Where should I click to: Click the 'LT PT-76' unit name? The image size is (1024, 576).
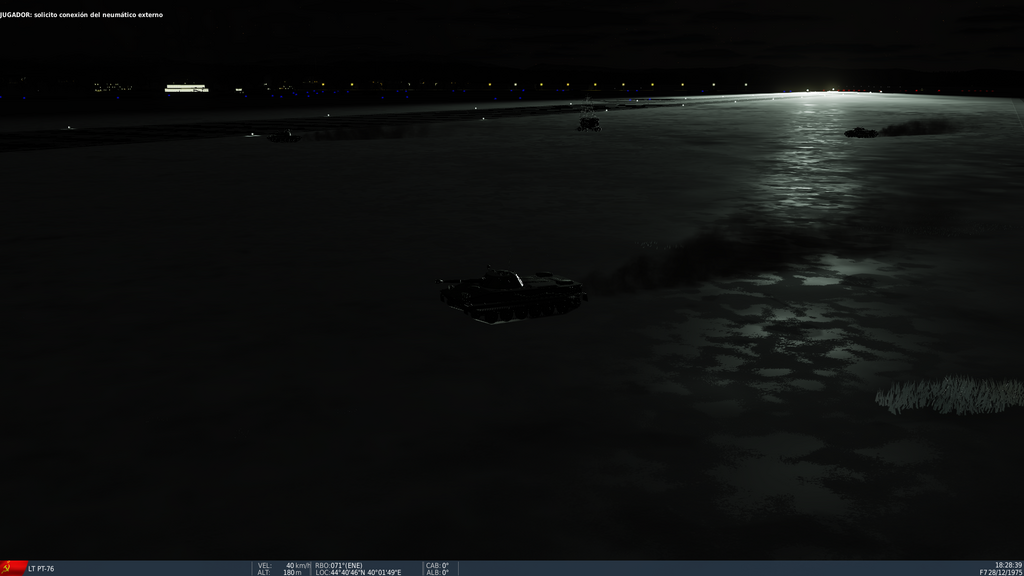tap(41, 569)
